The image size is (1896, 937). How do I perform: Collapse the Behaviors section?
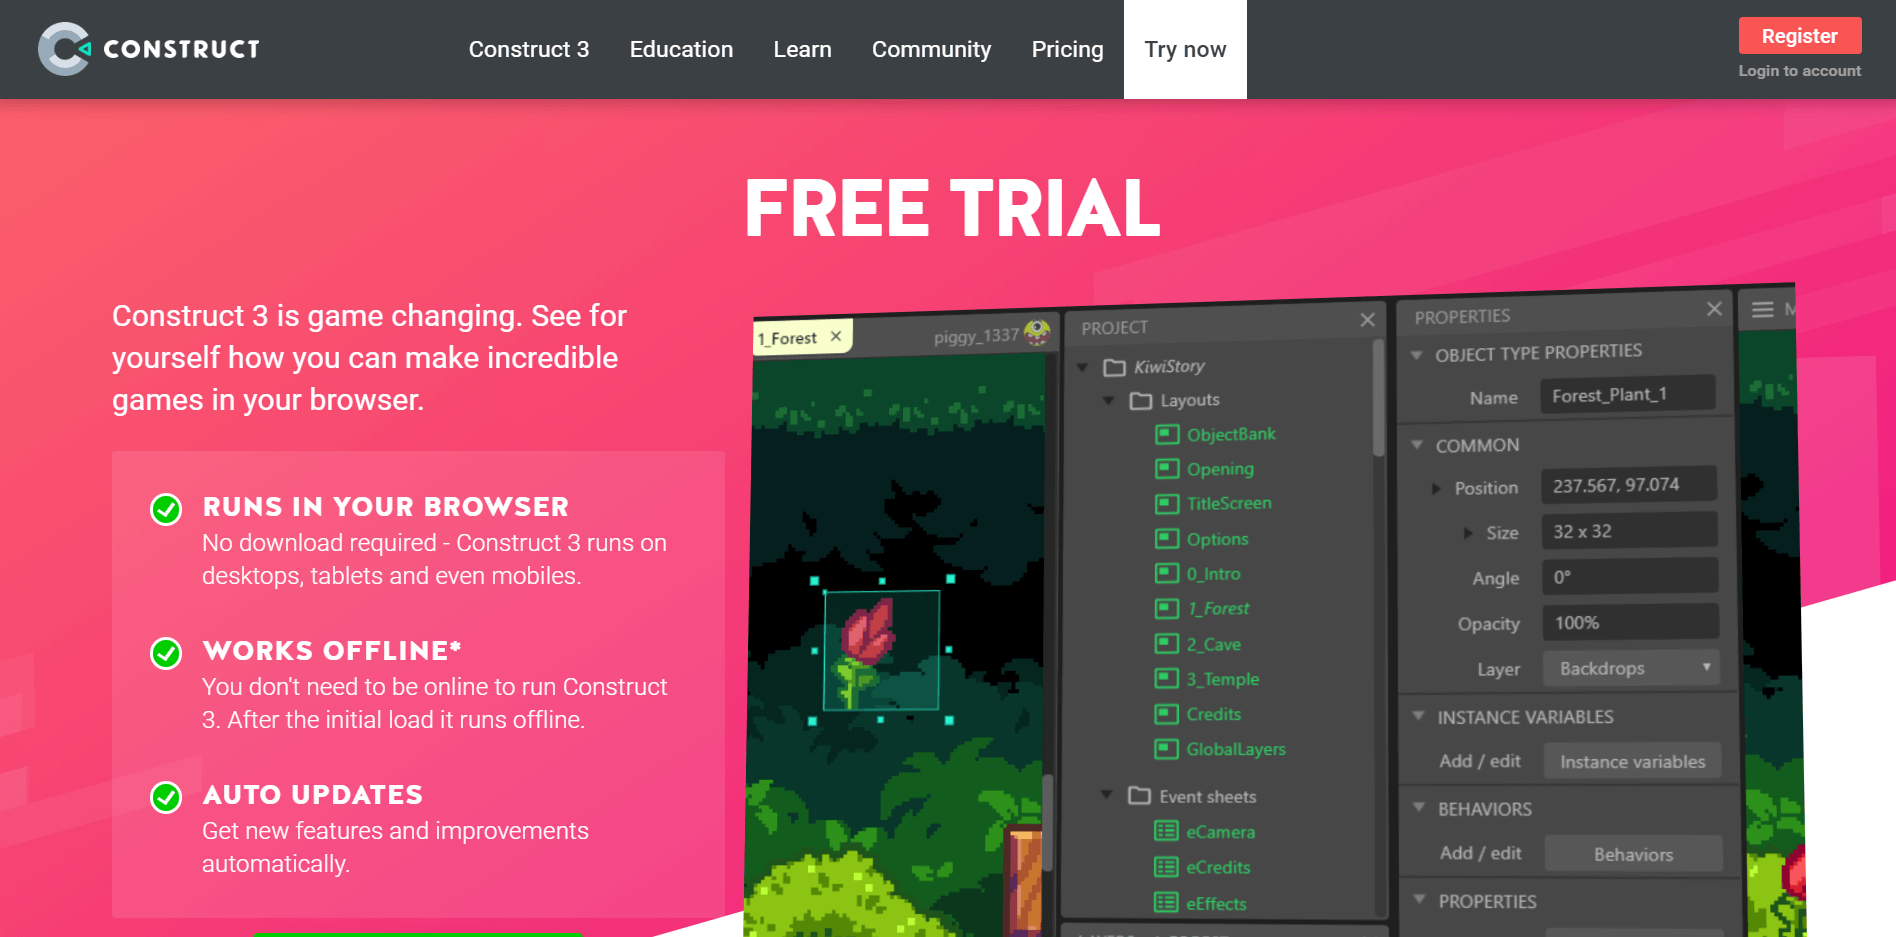(1418, 807)
